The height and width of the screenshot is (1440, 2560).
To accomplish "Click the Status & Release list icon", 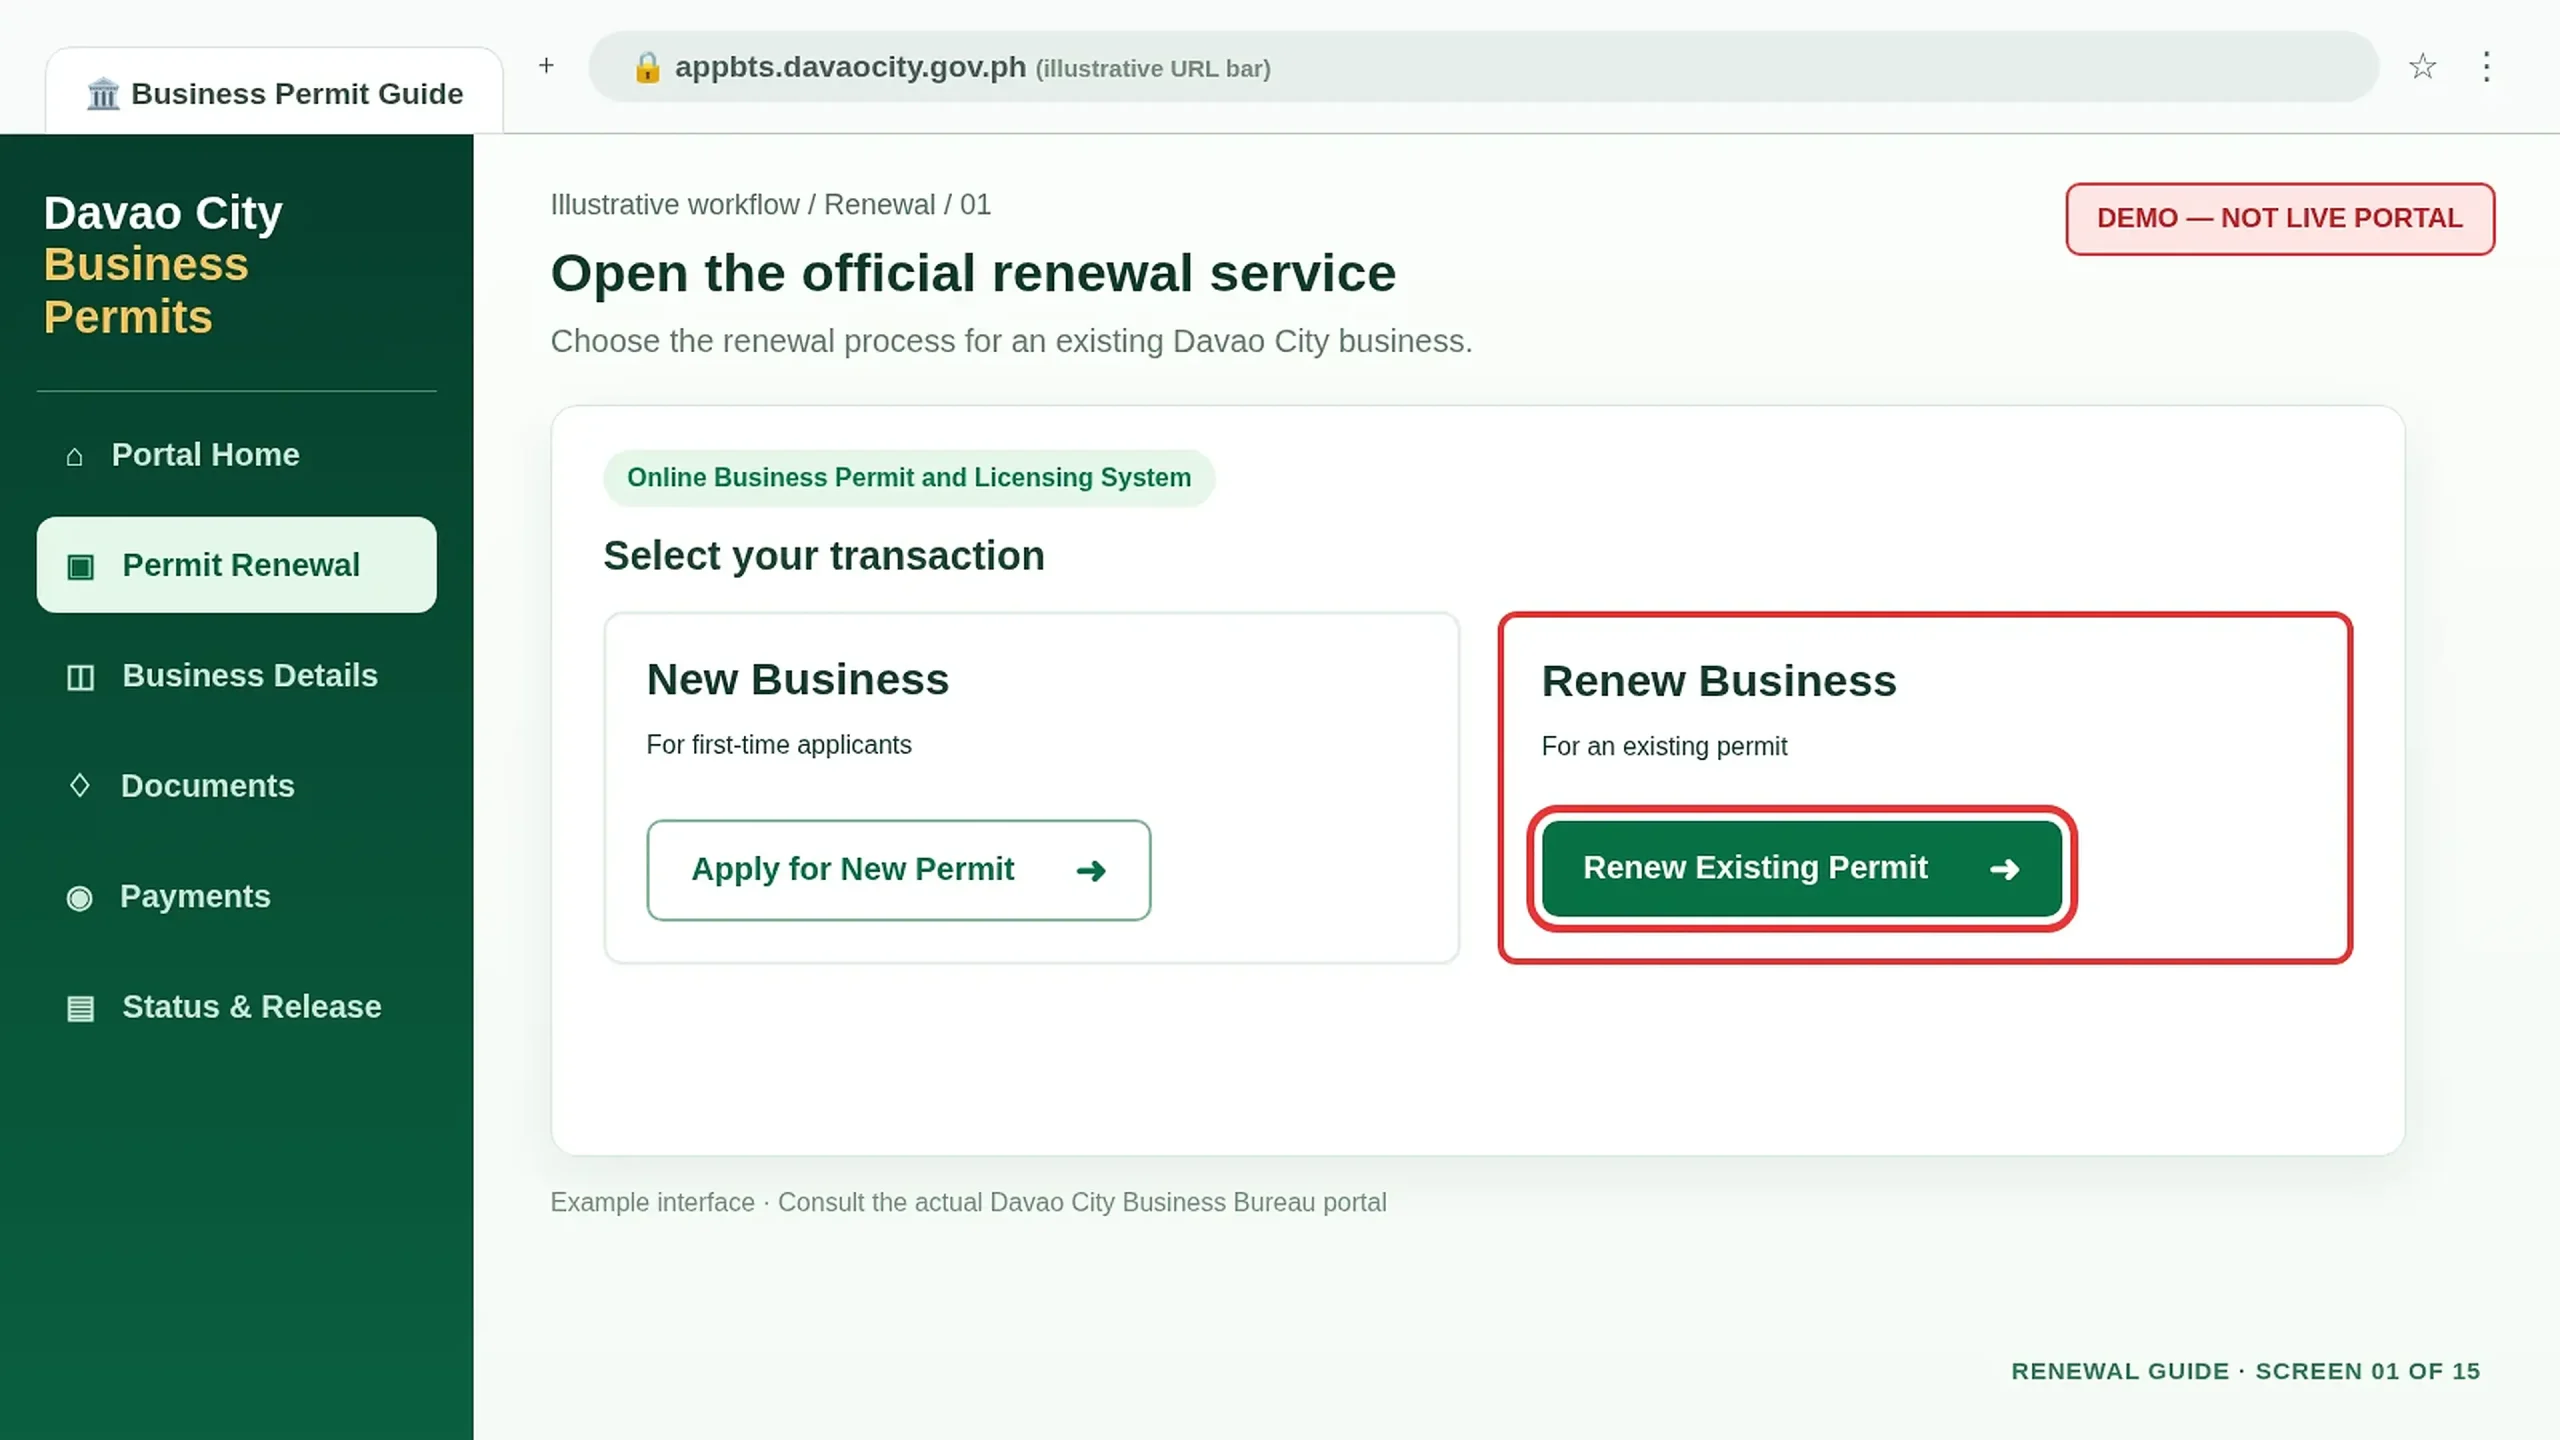I will coord(80,1008).
